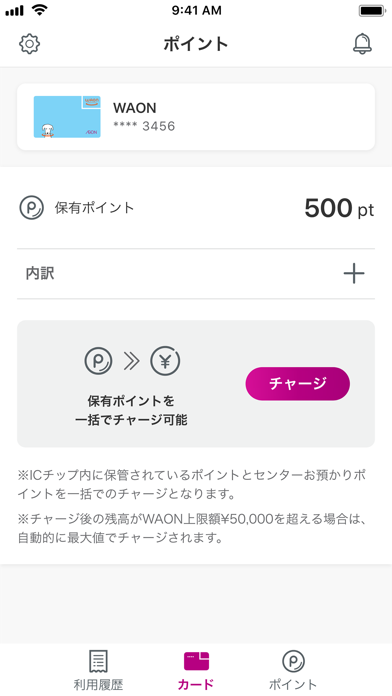Tap the 500 pt balance value
Viewport: 392px width, 696px height.
(339, 208)
